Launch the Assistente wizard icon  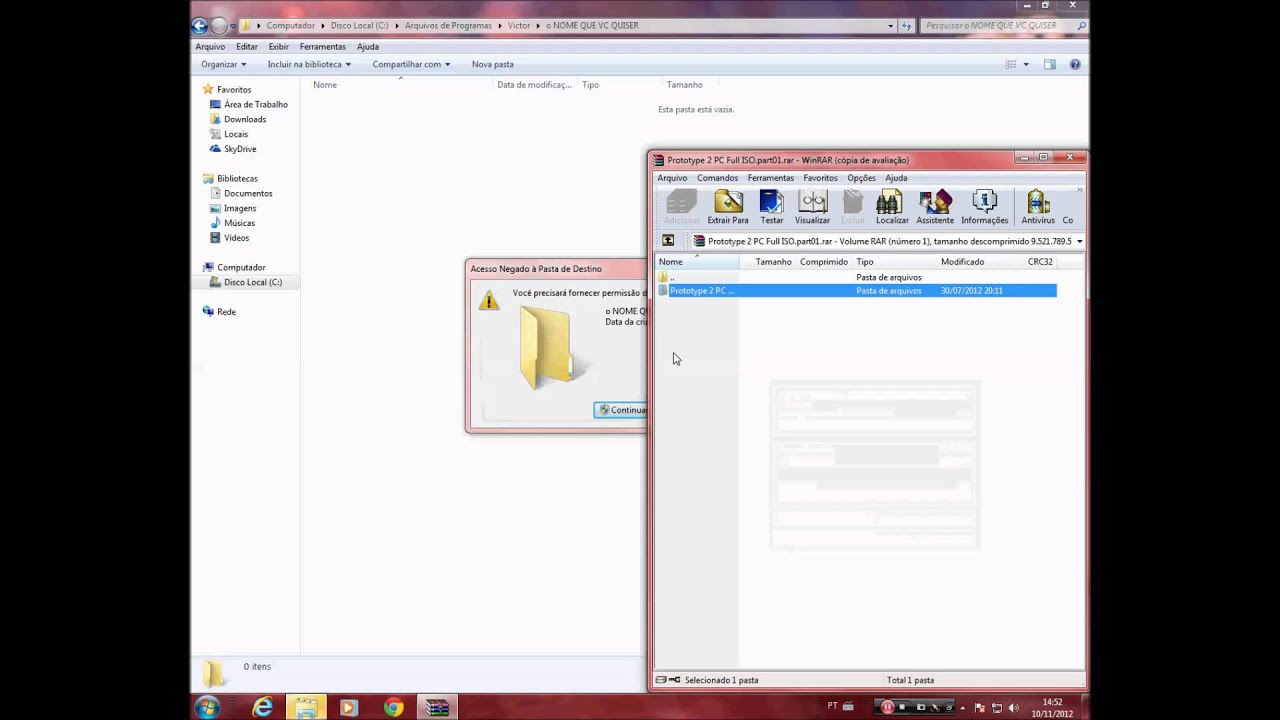(x=935, y=207)
